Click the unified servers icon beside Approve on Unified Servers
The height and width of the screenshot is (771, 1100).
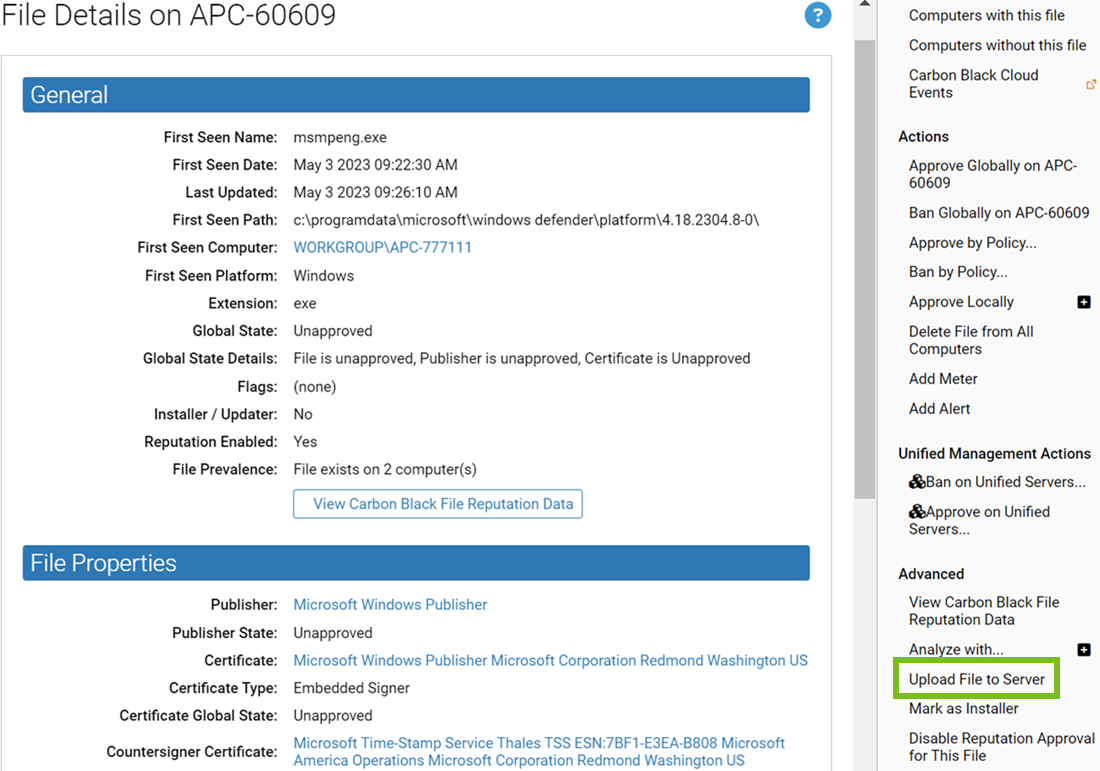[918, 511]
